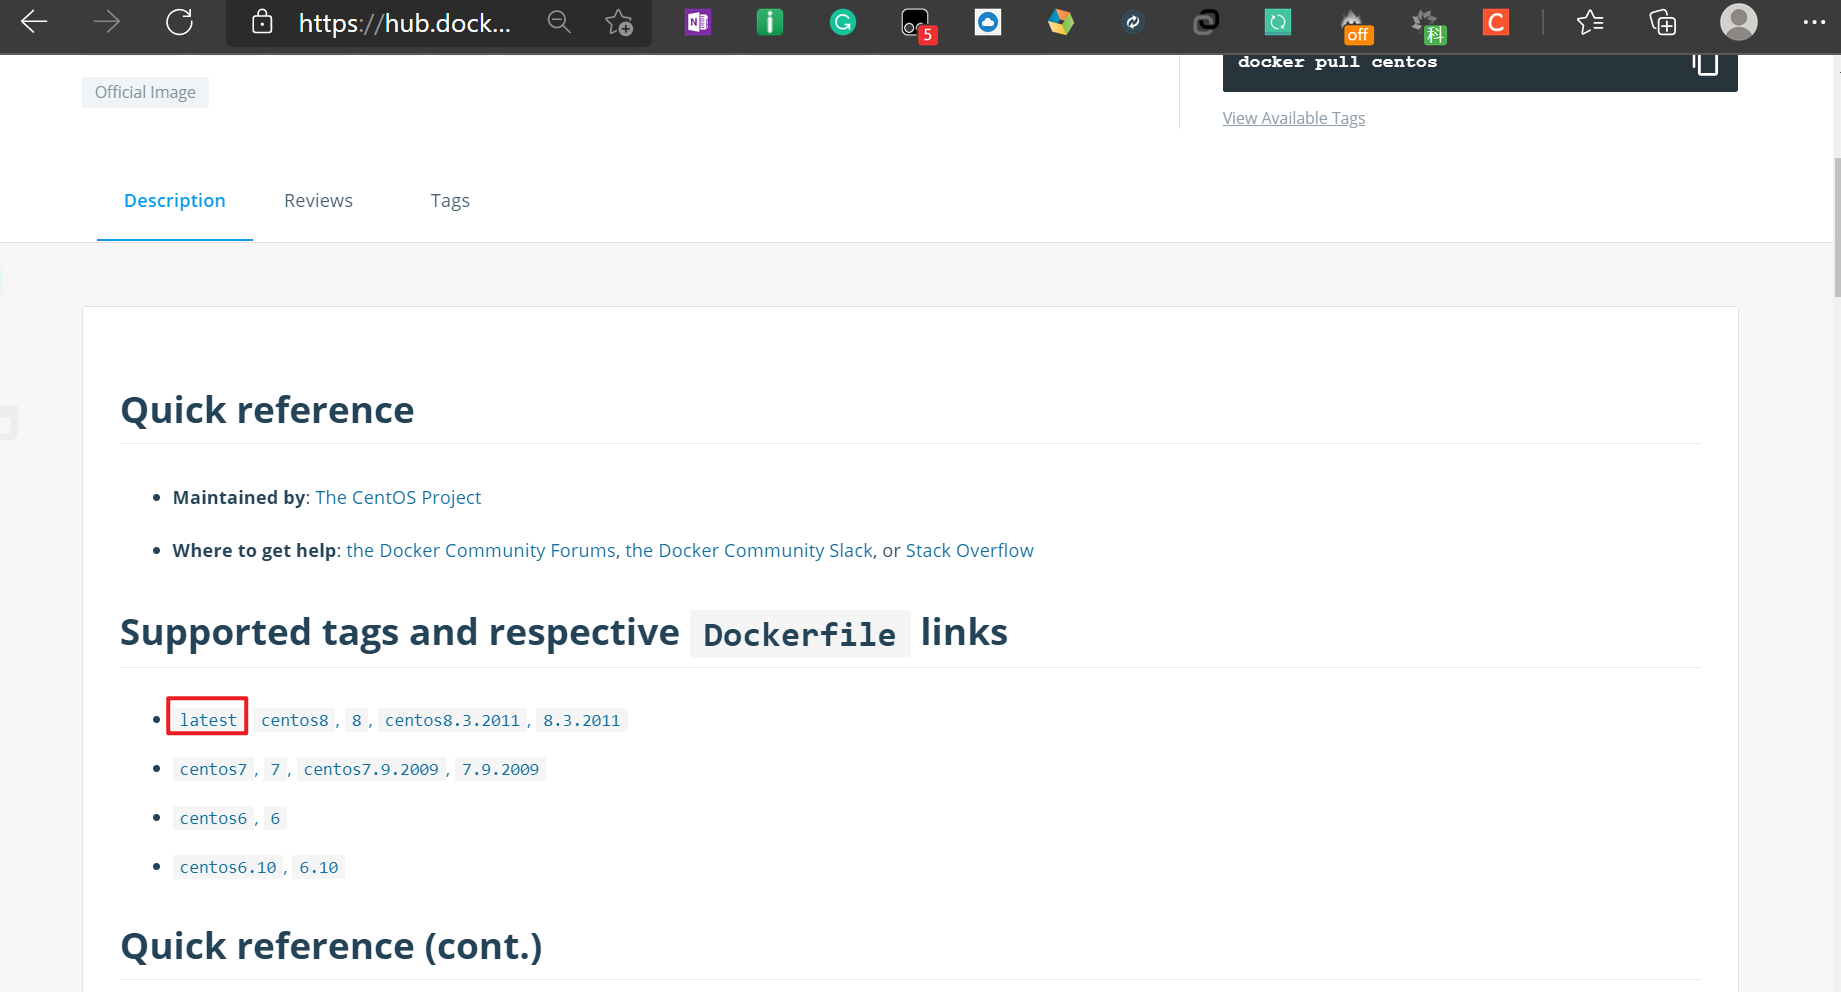Focus the hub.docker URL address field
This screenshot has width=1841, height=992.
[x=405, y=23]
